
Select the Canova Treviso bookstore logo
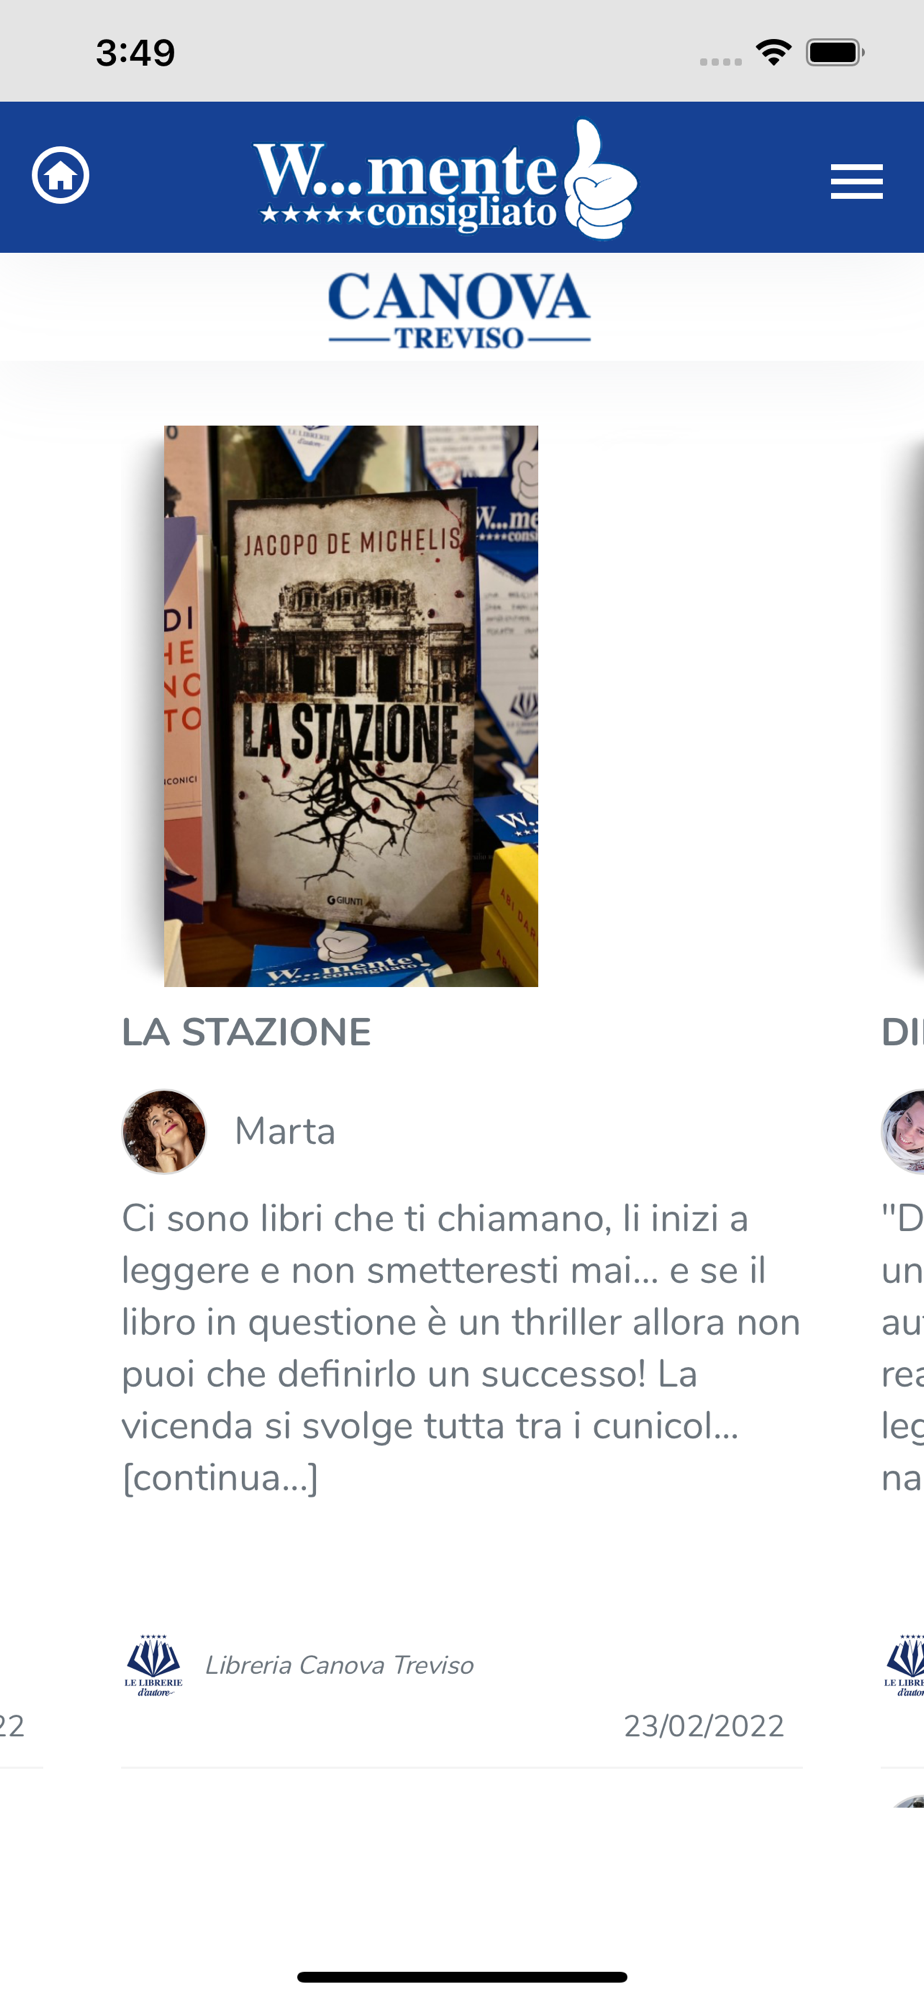(460, 309)
